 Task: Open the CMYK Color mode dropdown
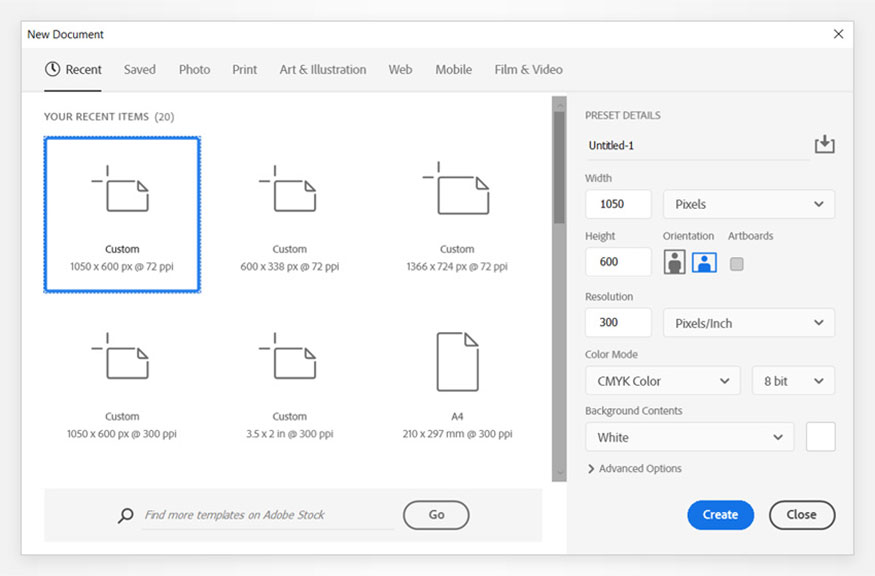point(663,381)
